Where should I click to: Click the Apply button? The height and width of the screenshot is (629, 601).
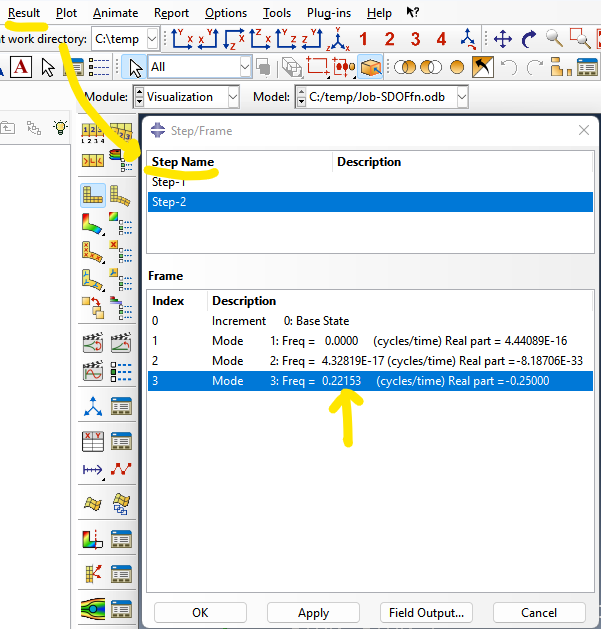[313, 613]
